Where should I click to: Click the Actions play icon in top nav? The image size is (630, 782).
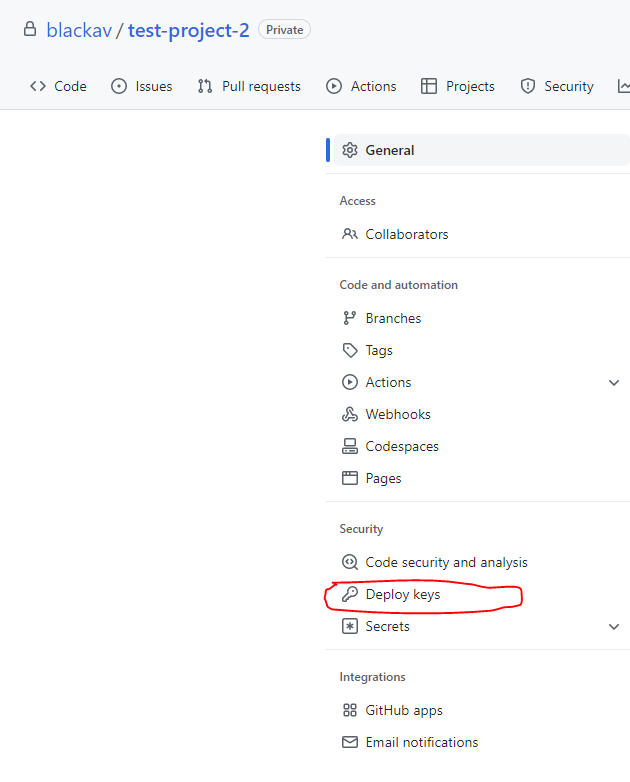pyautogui.click(x=334, y=86)
